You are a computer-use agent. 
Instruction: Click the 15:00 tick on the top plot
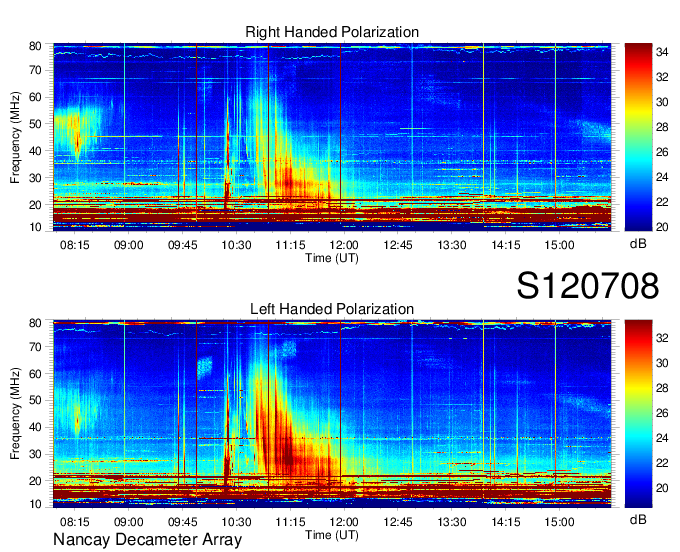[x=559, y=245]
